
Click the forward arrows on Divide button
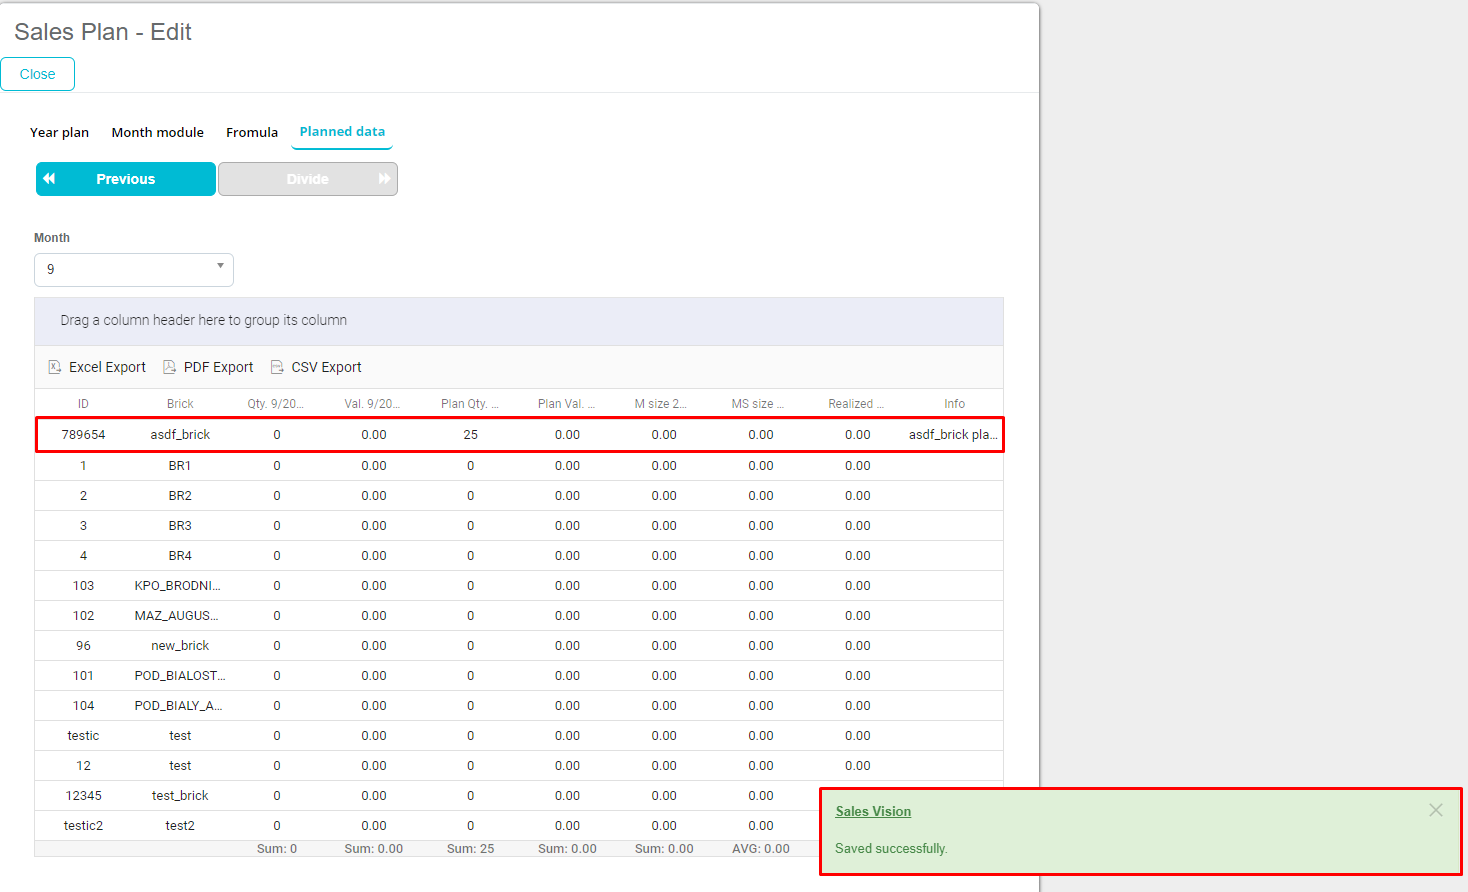384,179
